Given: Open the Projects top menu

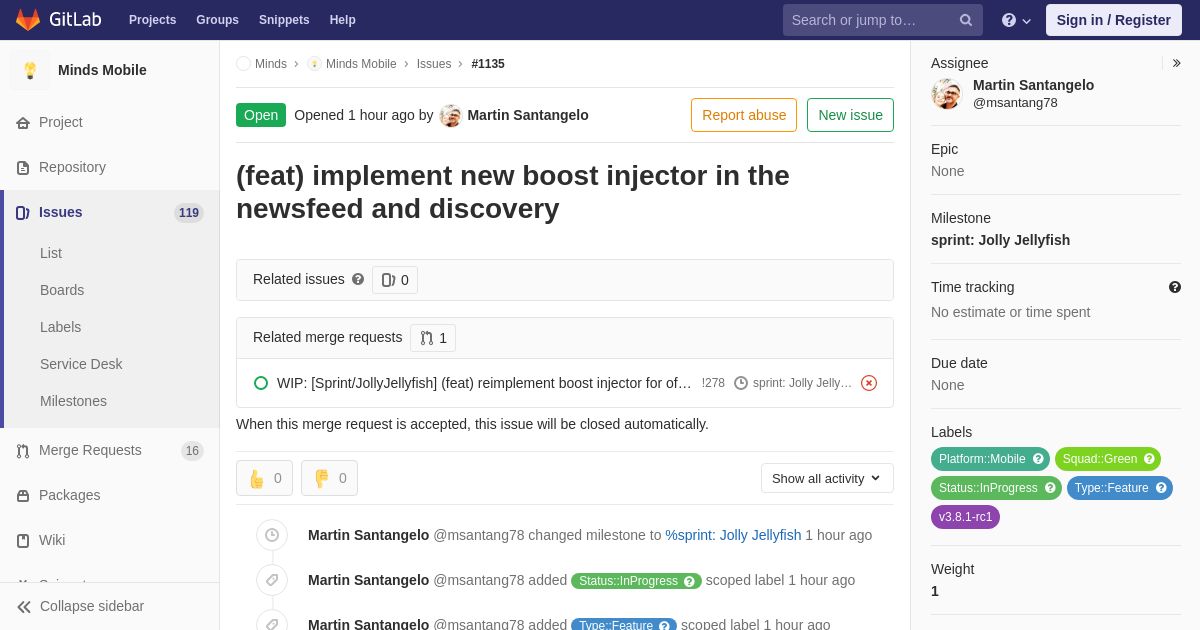Looking at the screenshot, I should (x=152, y=20).
